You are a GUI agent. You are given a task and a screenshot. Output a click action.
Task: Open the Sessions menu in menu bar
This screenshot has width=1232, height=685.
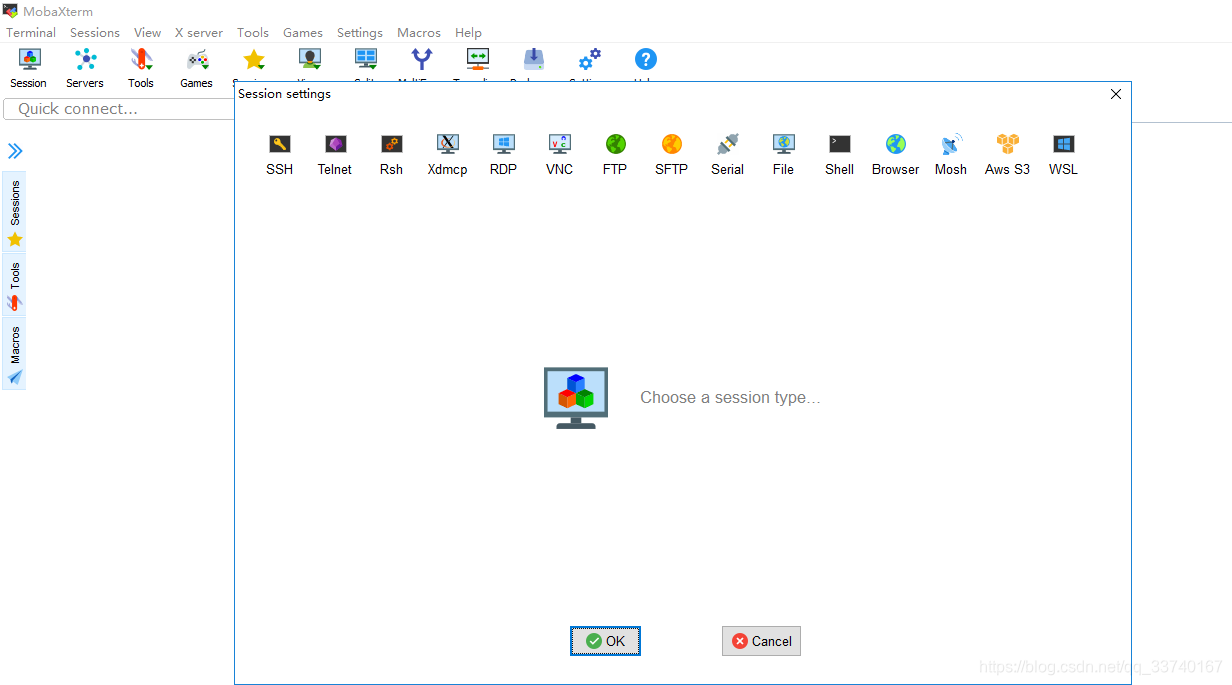(95, 32)
